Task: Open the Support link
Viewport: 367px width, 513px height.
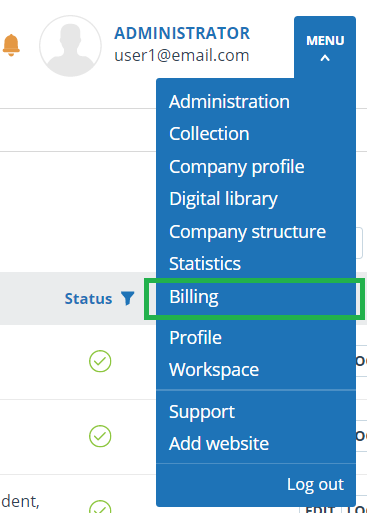Action: (x=202, y=412)
